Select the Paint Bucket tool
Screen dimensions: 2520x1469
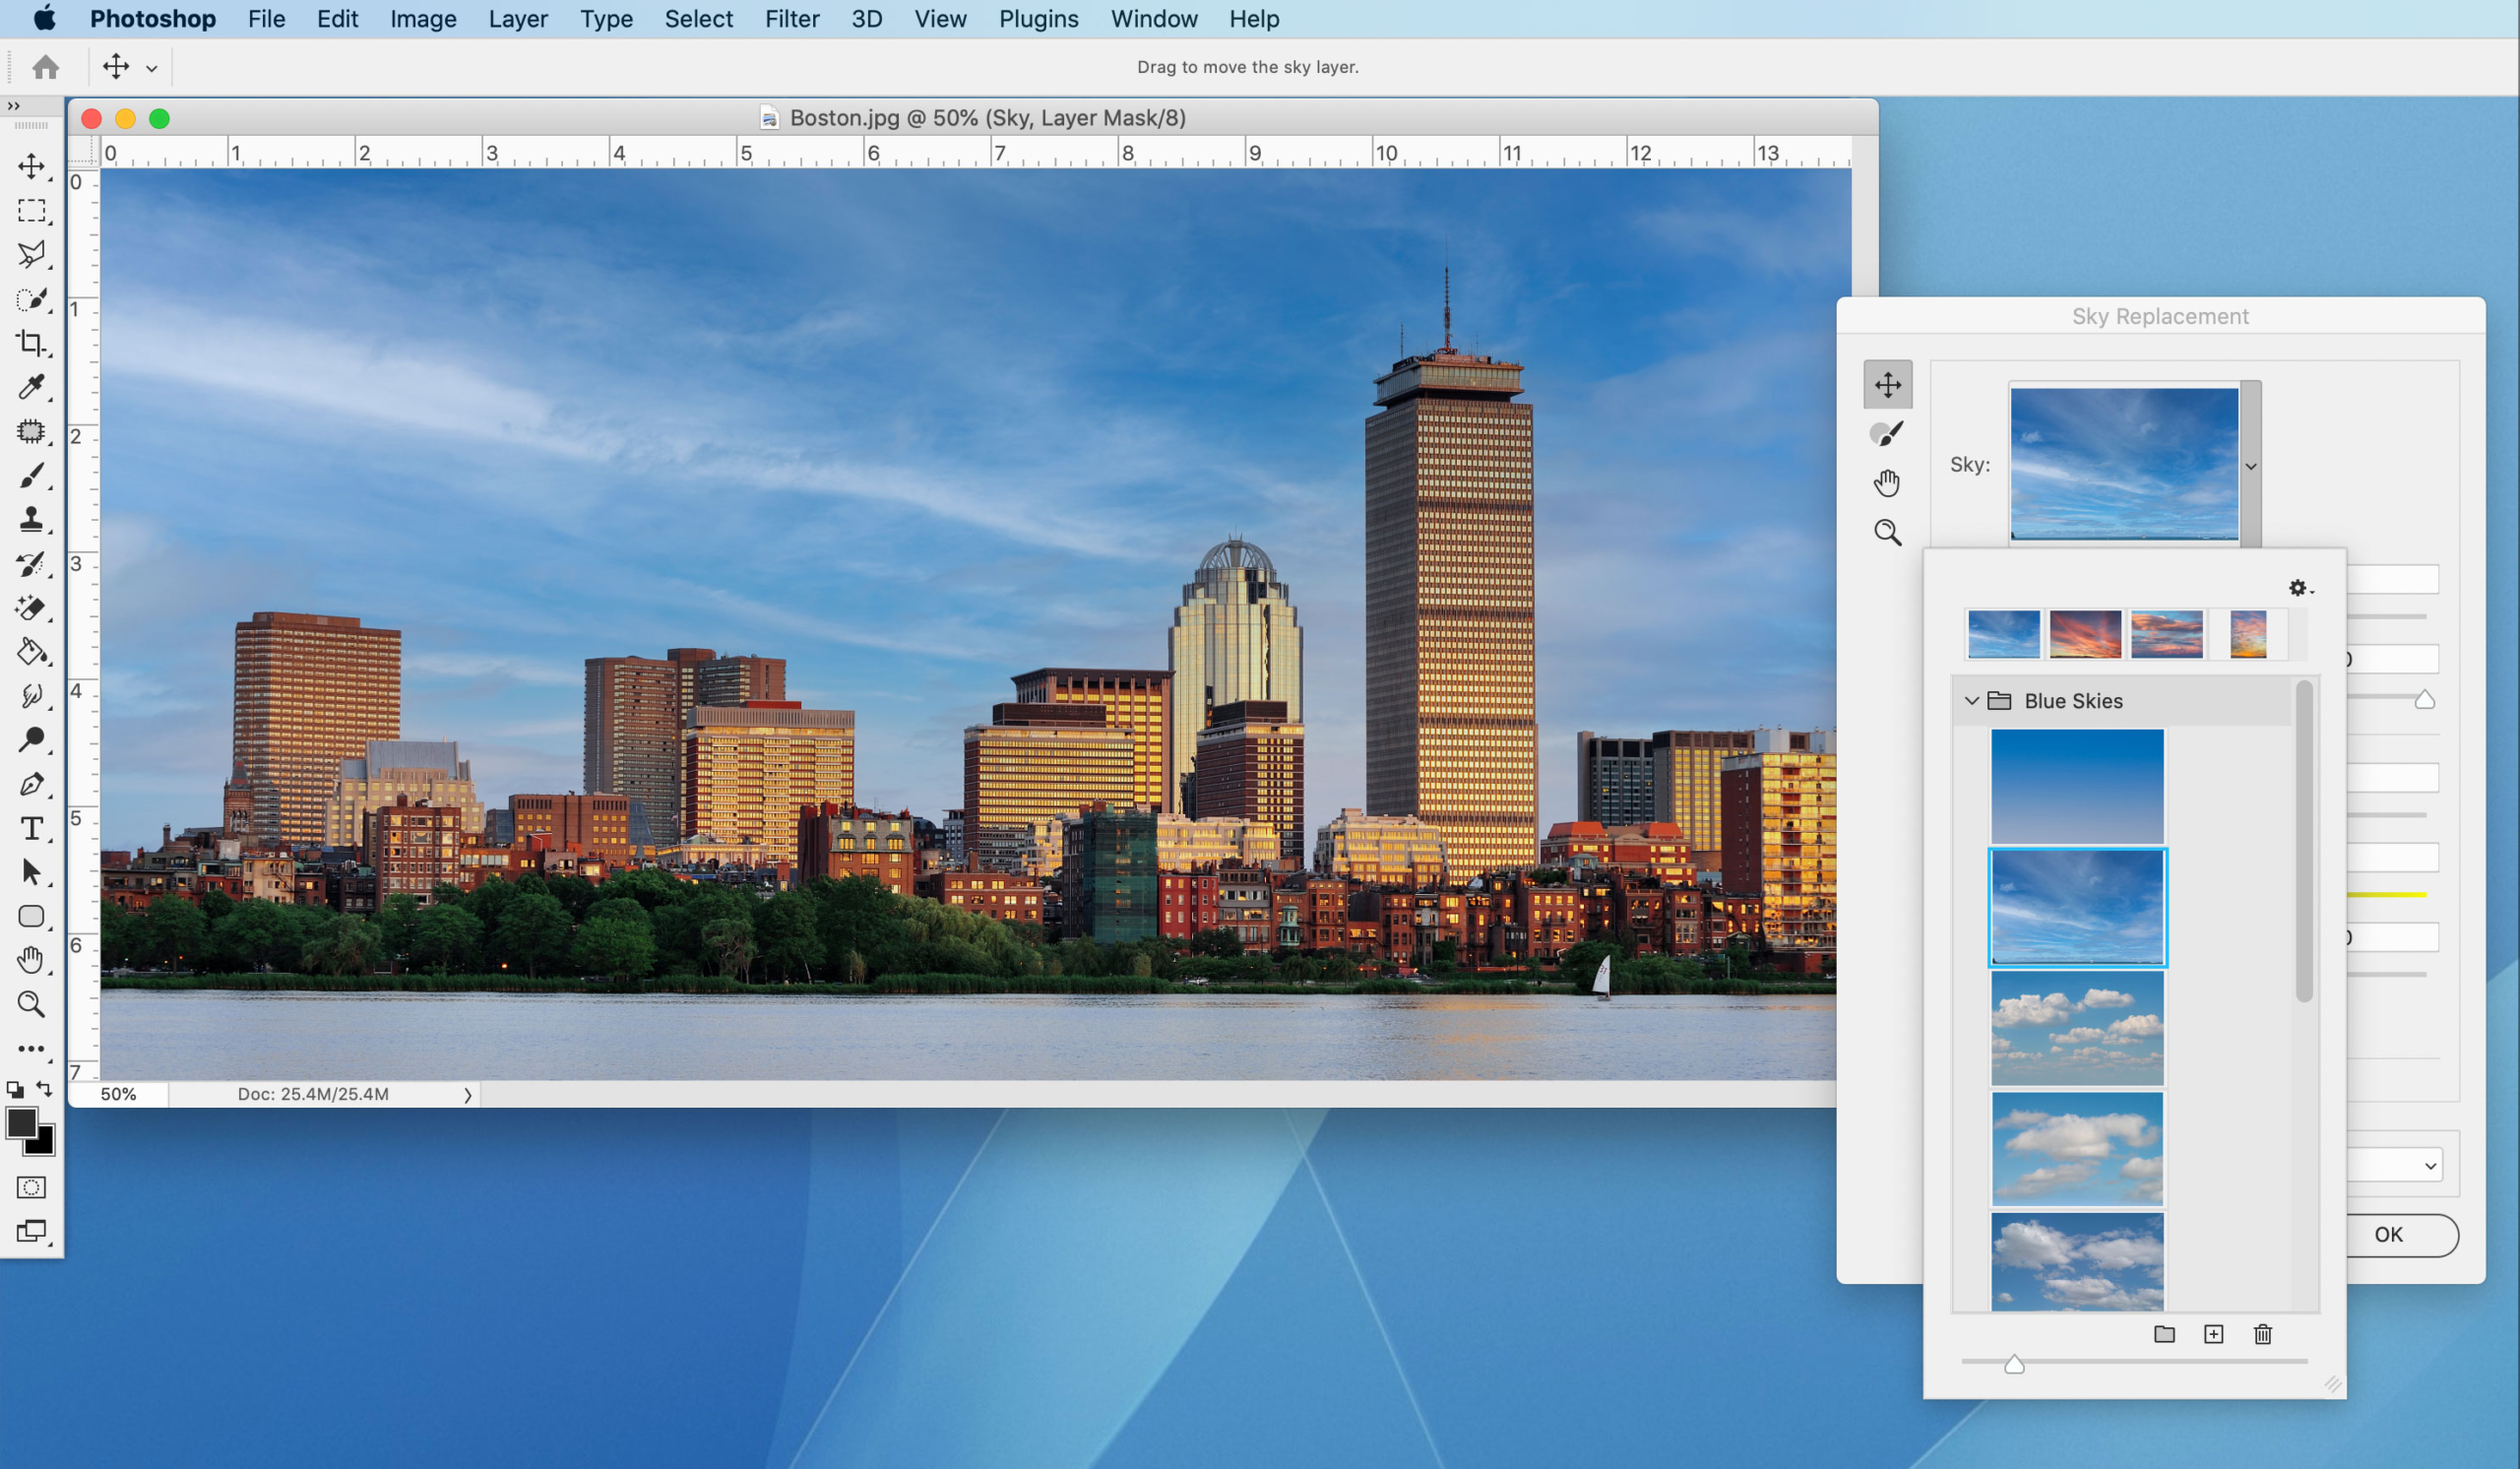click(x=31, y=652)
